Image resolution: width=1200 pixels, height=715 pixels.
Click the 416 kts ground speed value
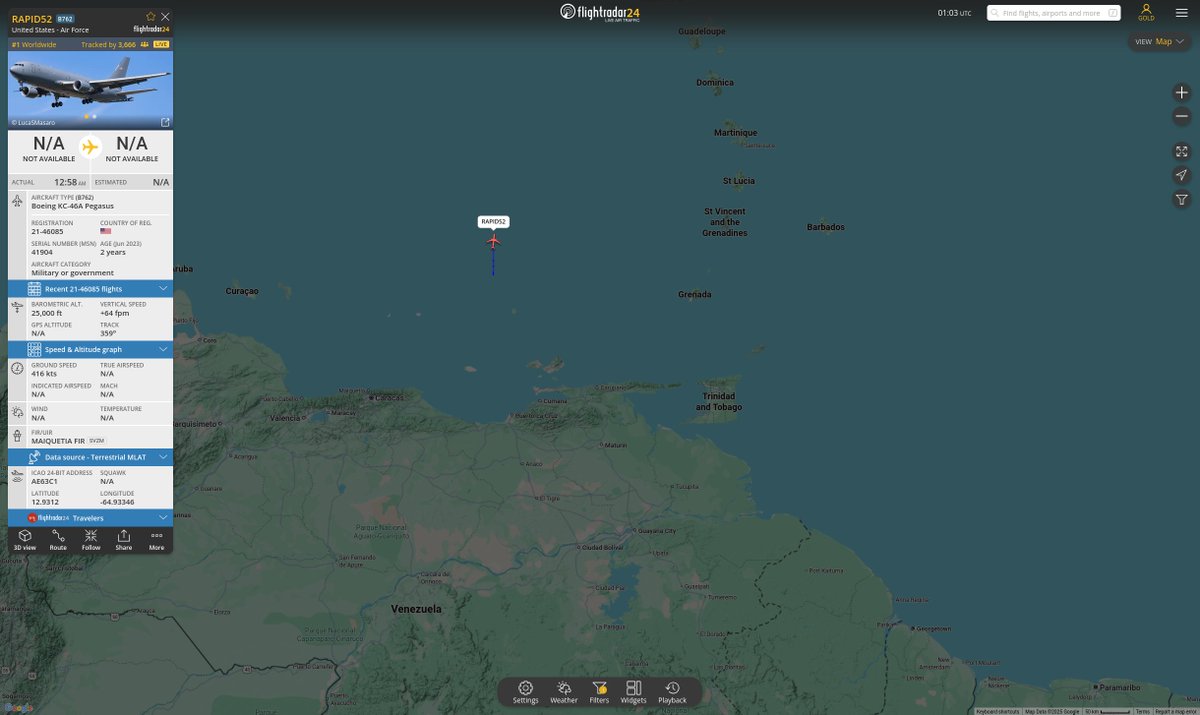pyautogui.click(x=45, y=373)
